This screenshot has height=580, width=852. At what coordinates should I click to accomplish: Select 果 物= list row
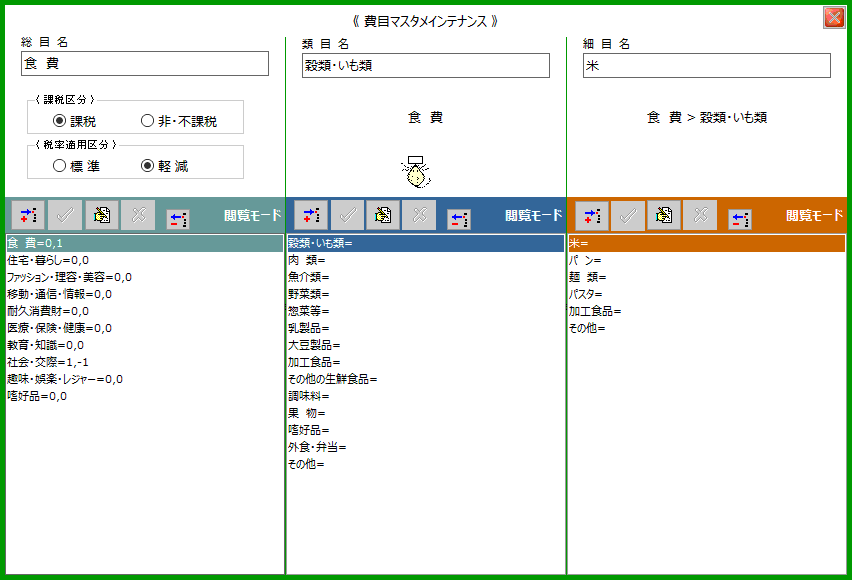pos(426,413)
